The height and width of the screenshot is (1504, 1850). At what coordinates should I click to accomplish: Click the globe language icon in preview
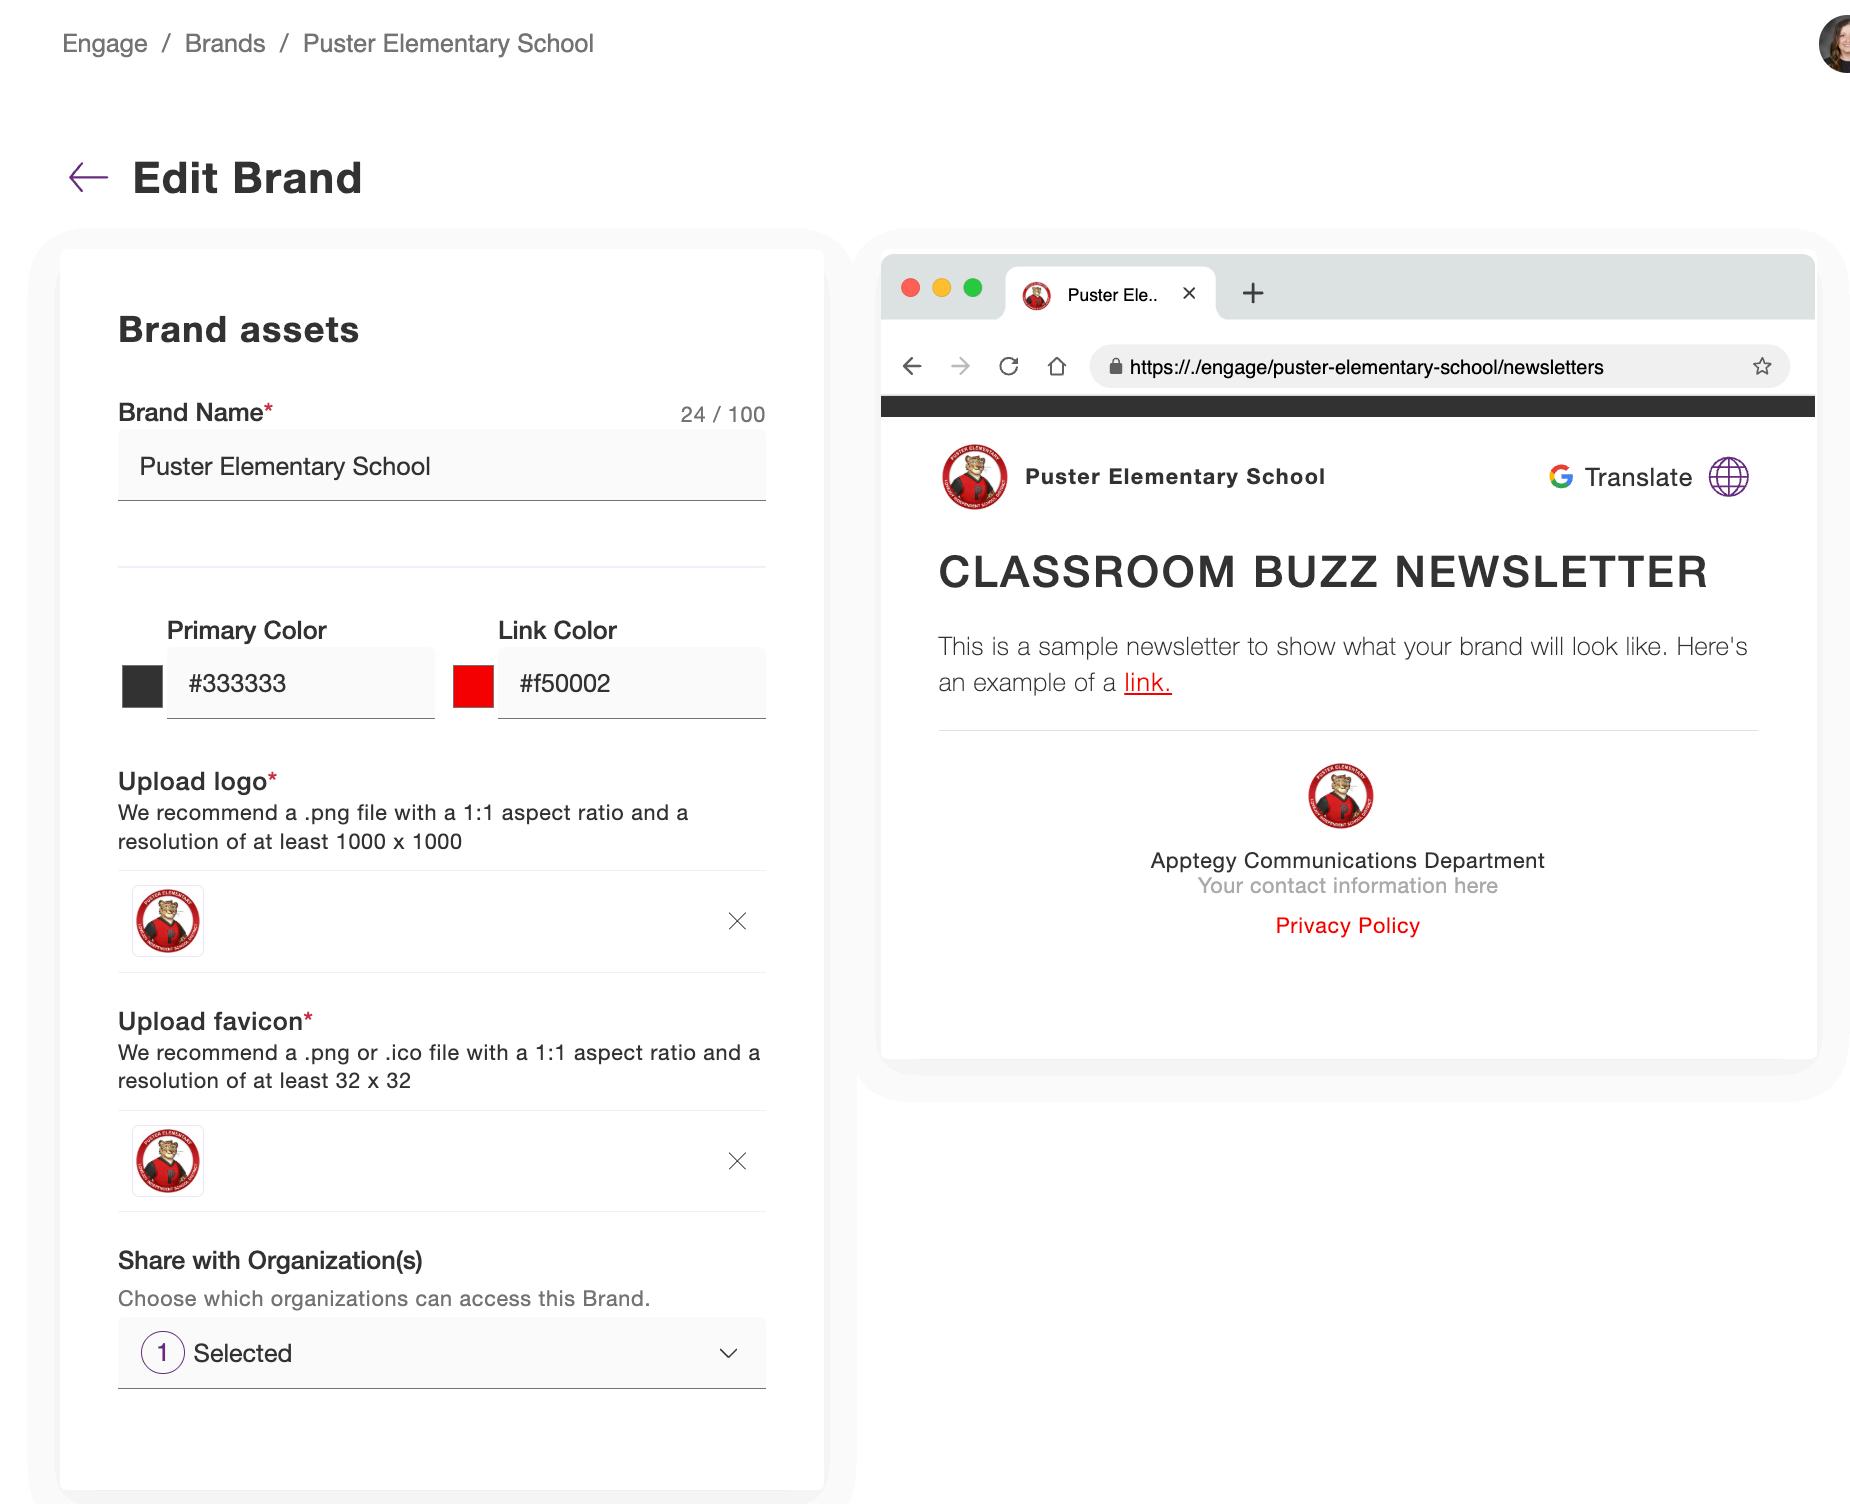[1728, 477]
